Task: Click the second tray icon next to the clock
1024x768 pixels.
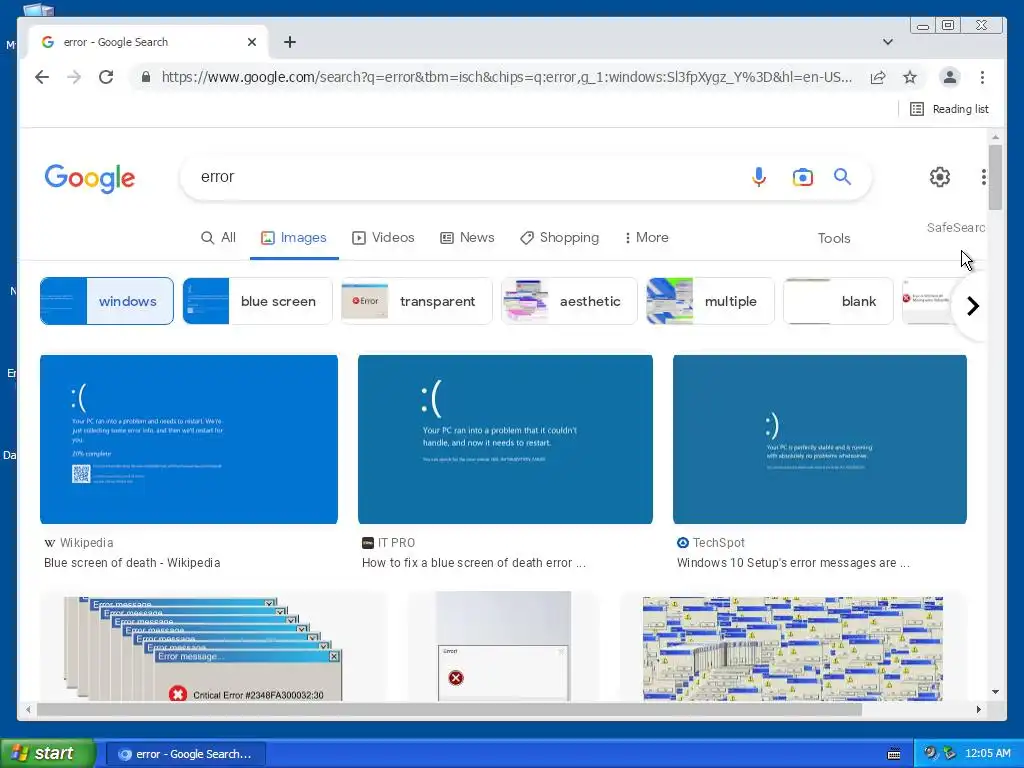Action: 949,754
